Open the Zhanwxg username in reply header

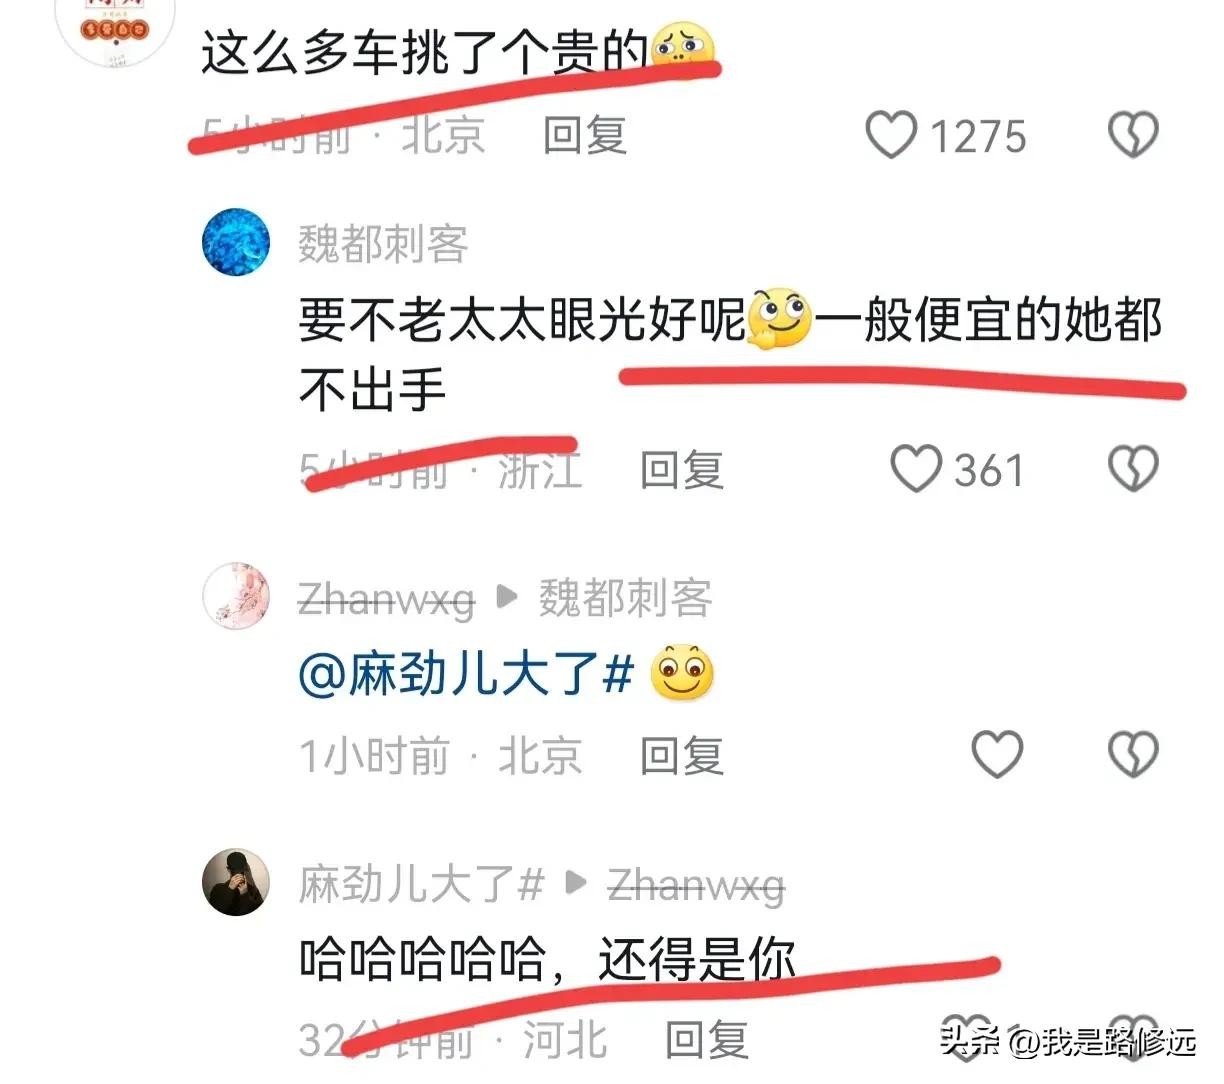pyautogui.click(x=386, y=599)
